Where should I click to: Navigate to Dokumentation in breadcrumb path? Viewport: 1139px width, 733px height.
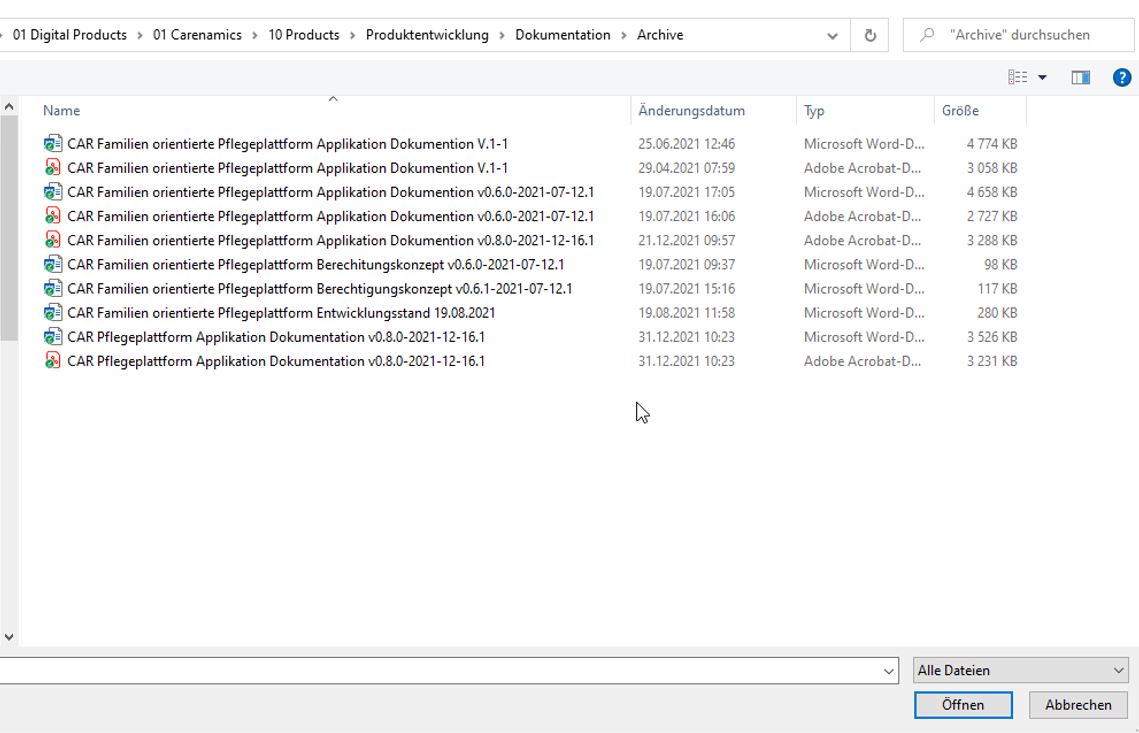(562, 35)
